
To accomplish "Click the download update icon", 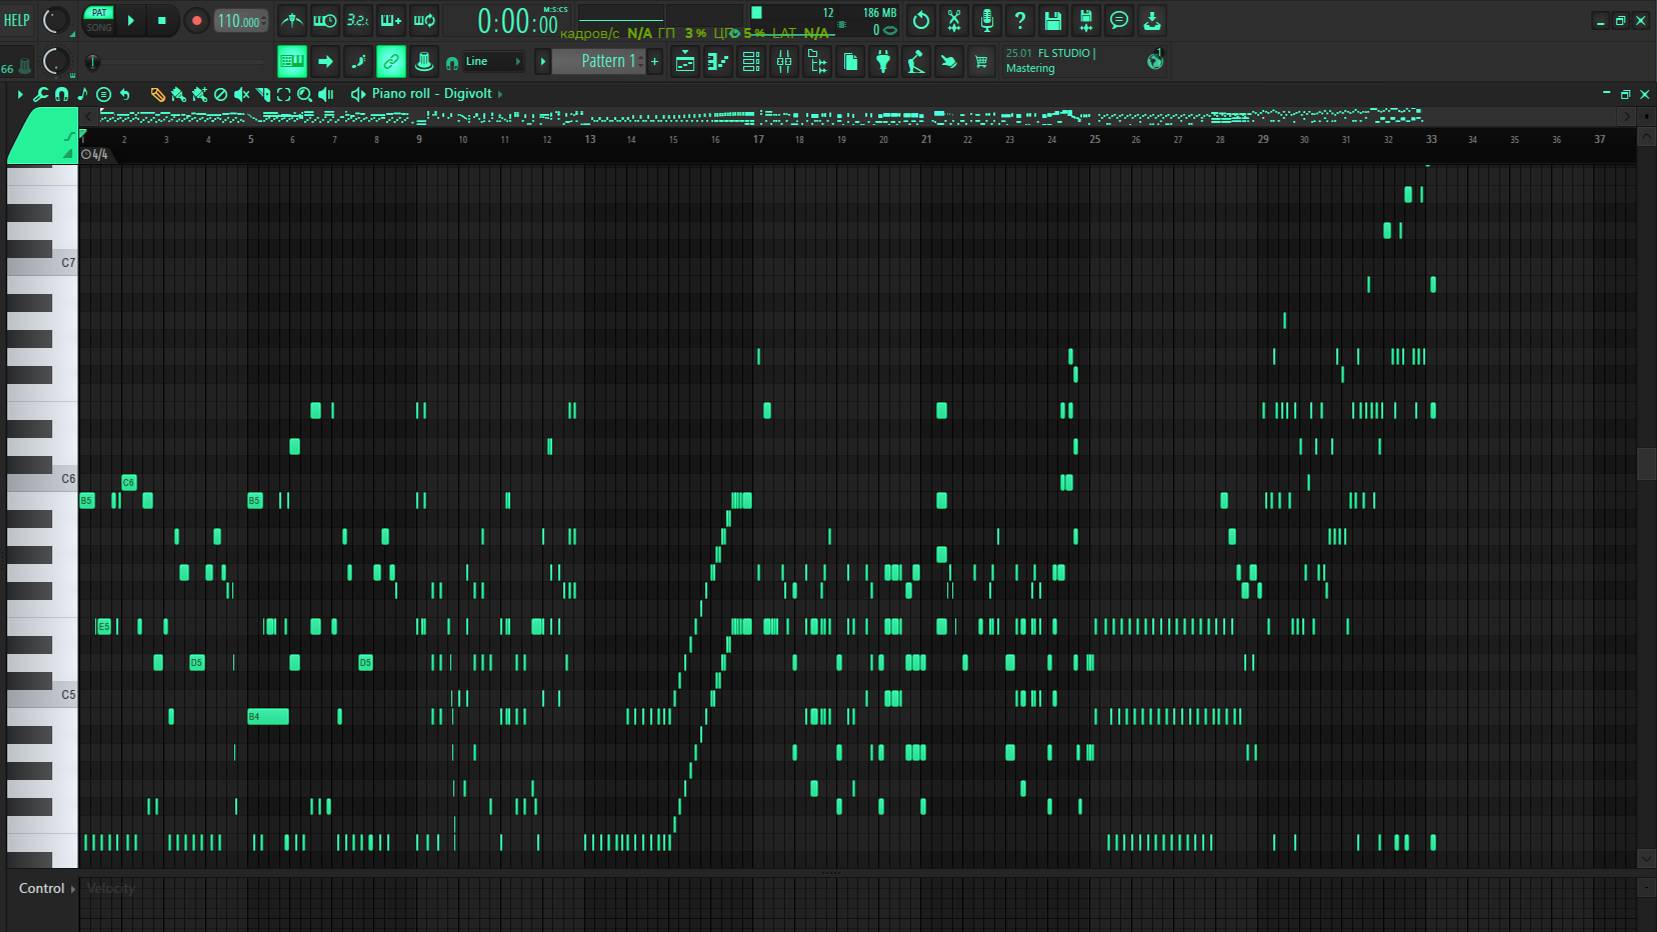I will [x=1152, y=20].
